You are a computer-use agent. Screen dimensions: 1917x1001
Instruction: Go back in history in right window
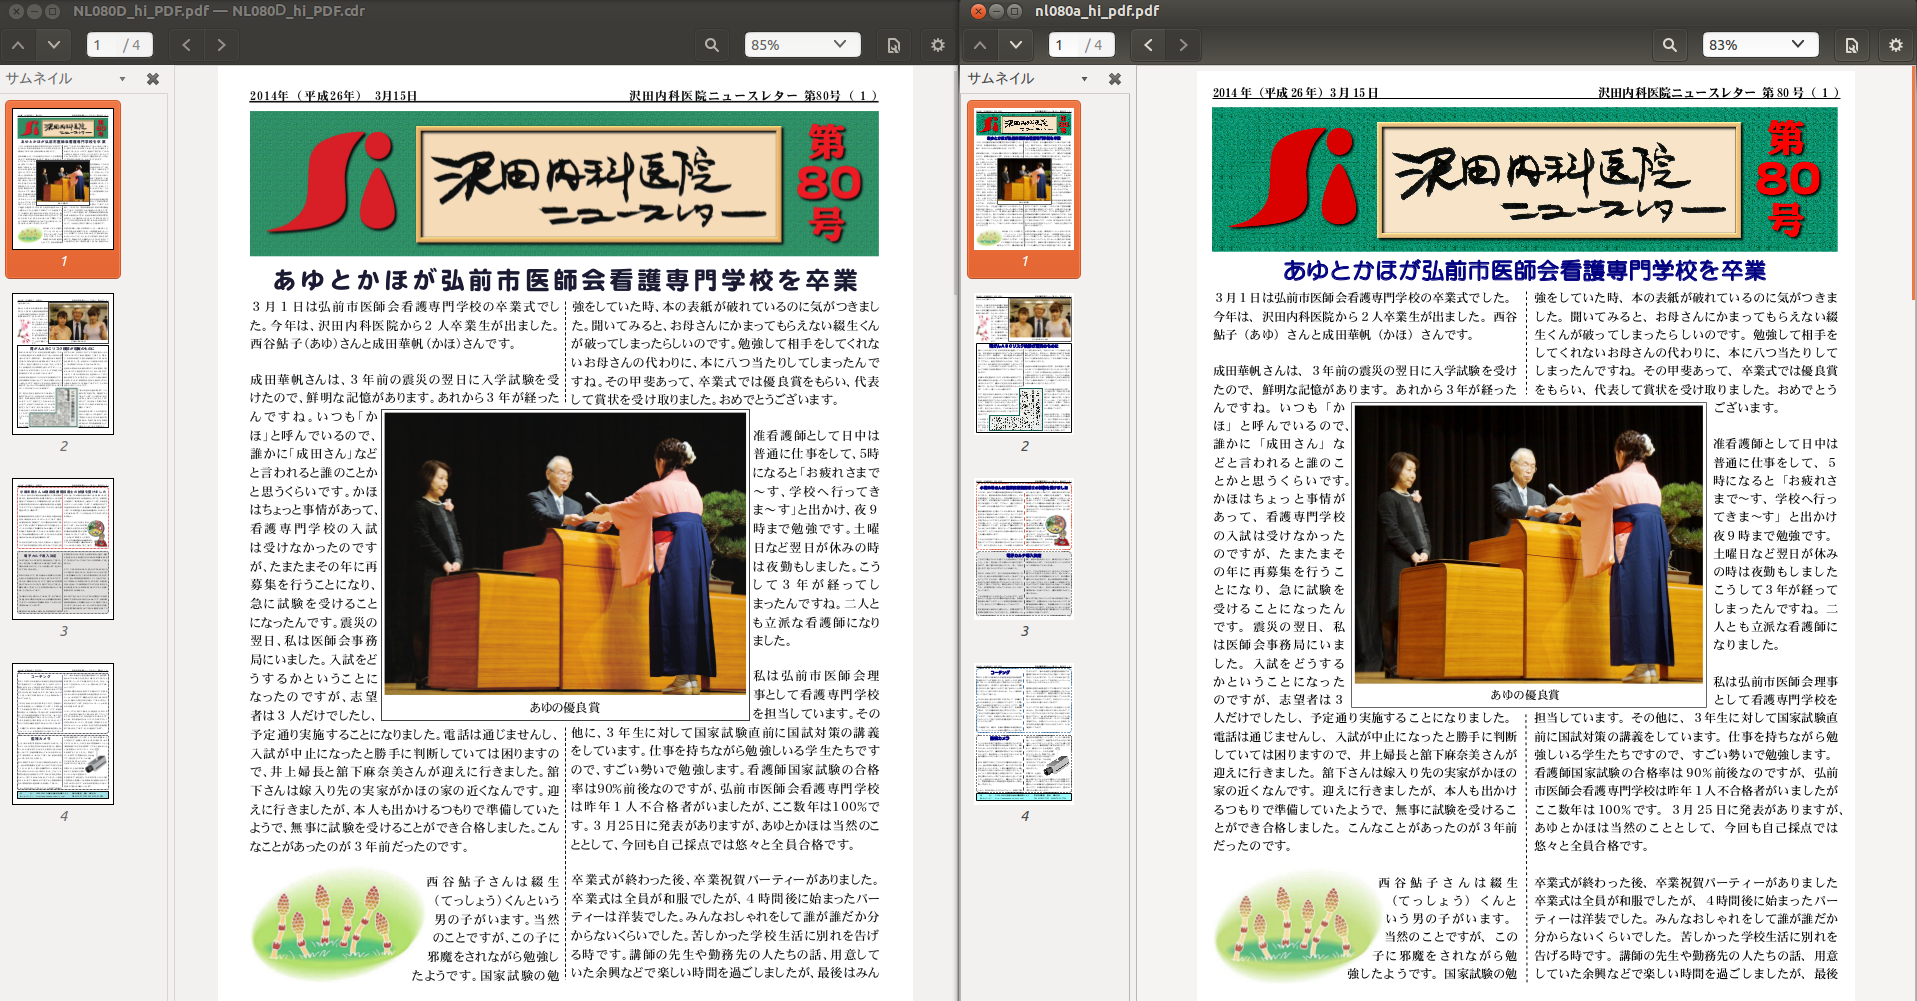click(x=1148, y=45)
